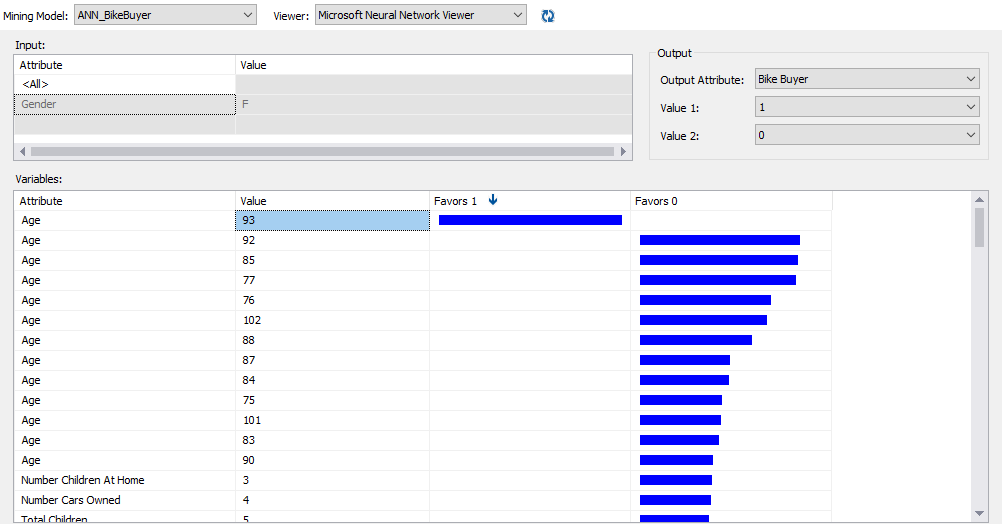This screenshot has width=1002, height=524.
Task: Click the Input right scroll arrow
Action: (x=623, y=151)
